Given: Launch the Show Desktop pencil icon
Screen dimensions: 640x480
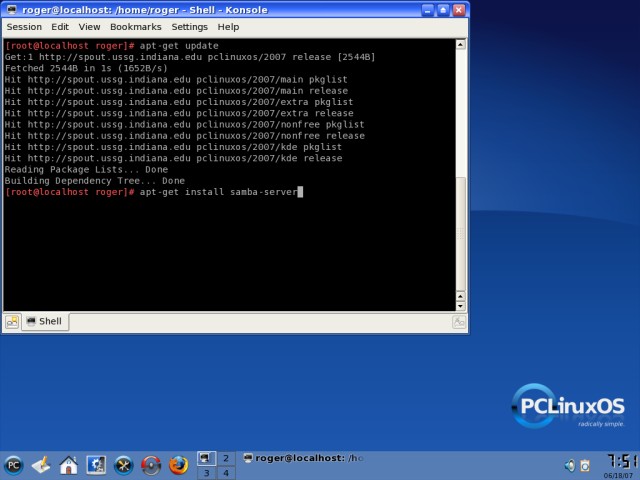Looking at the screenshot, I should pos(41,465).
